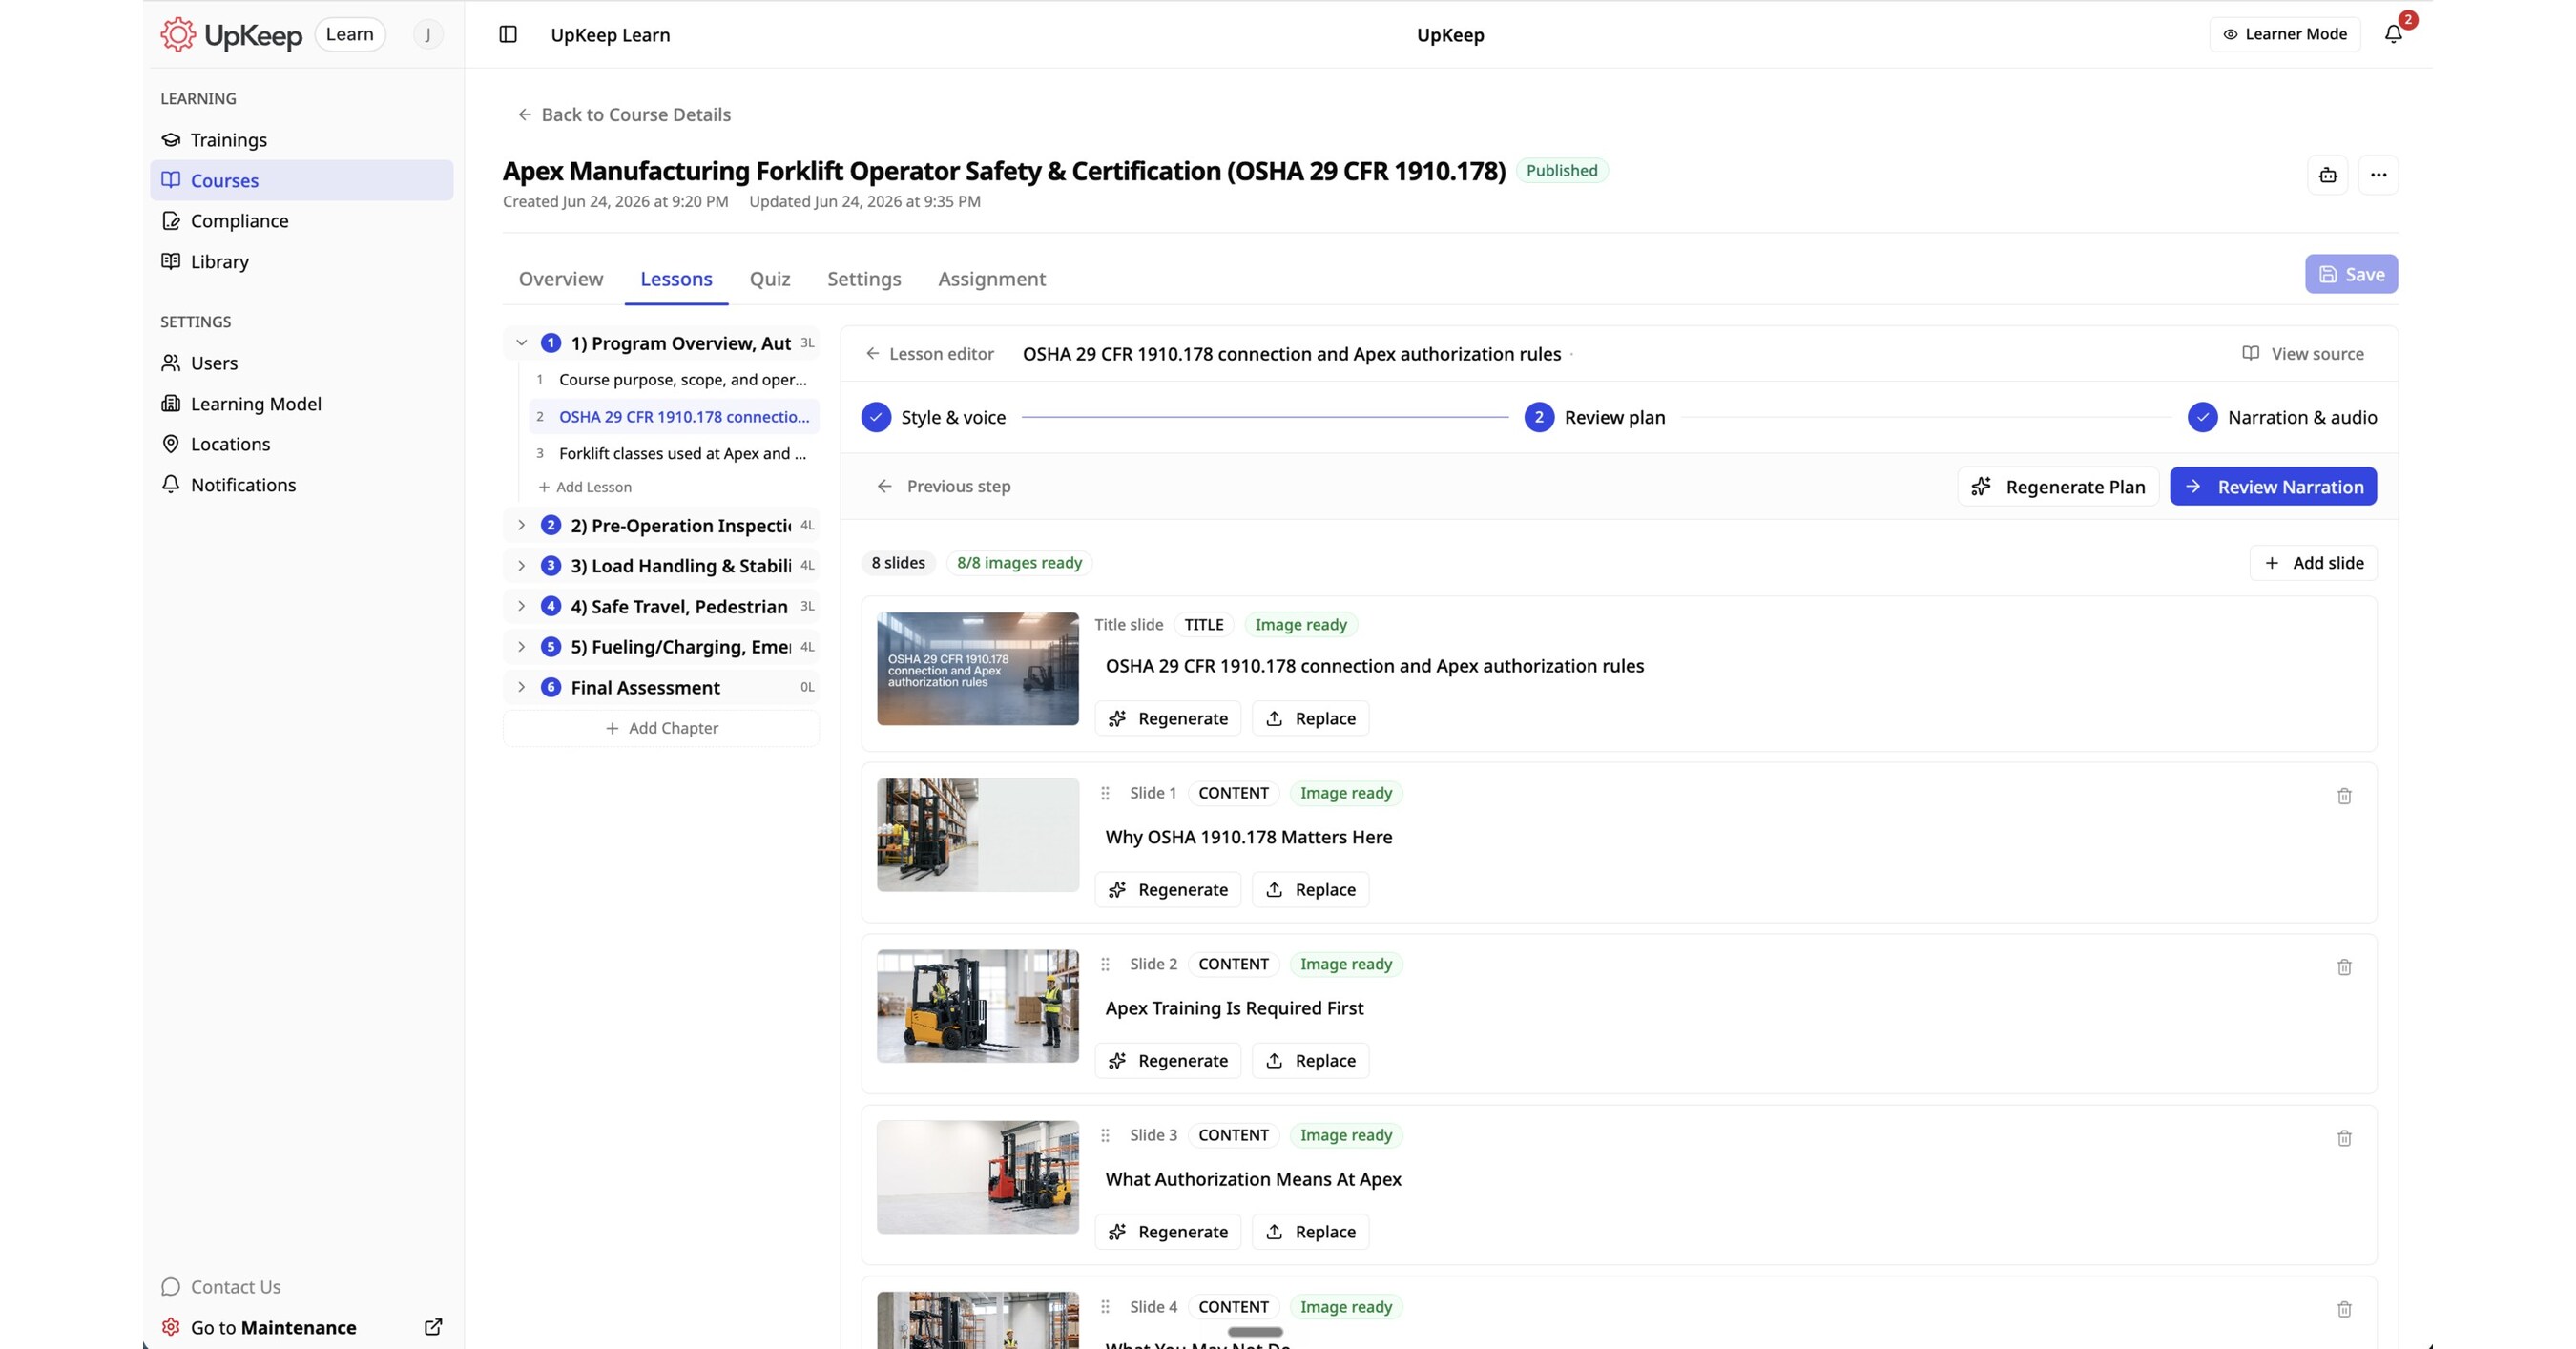Expand chapter 3 Load Handling & Stability

point(521,566)
